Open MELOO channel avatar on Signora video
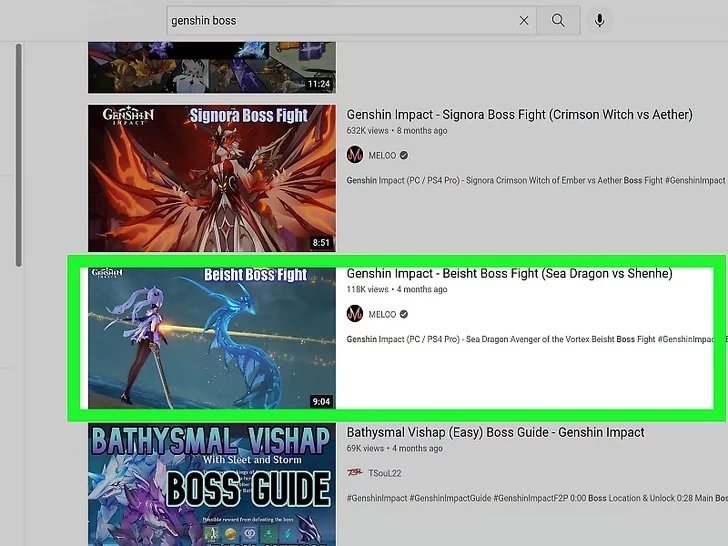728x546 pixels. 355,155
